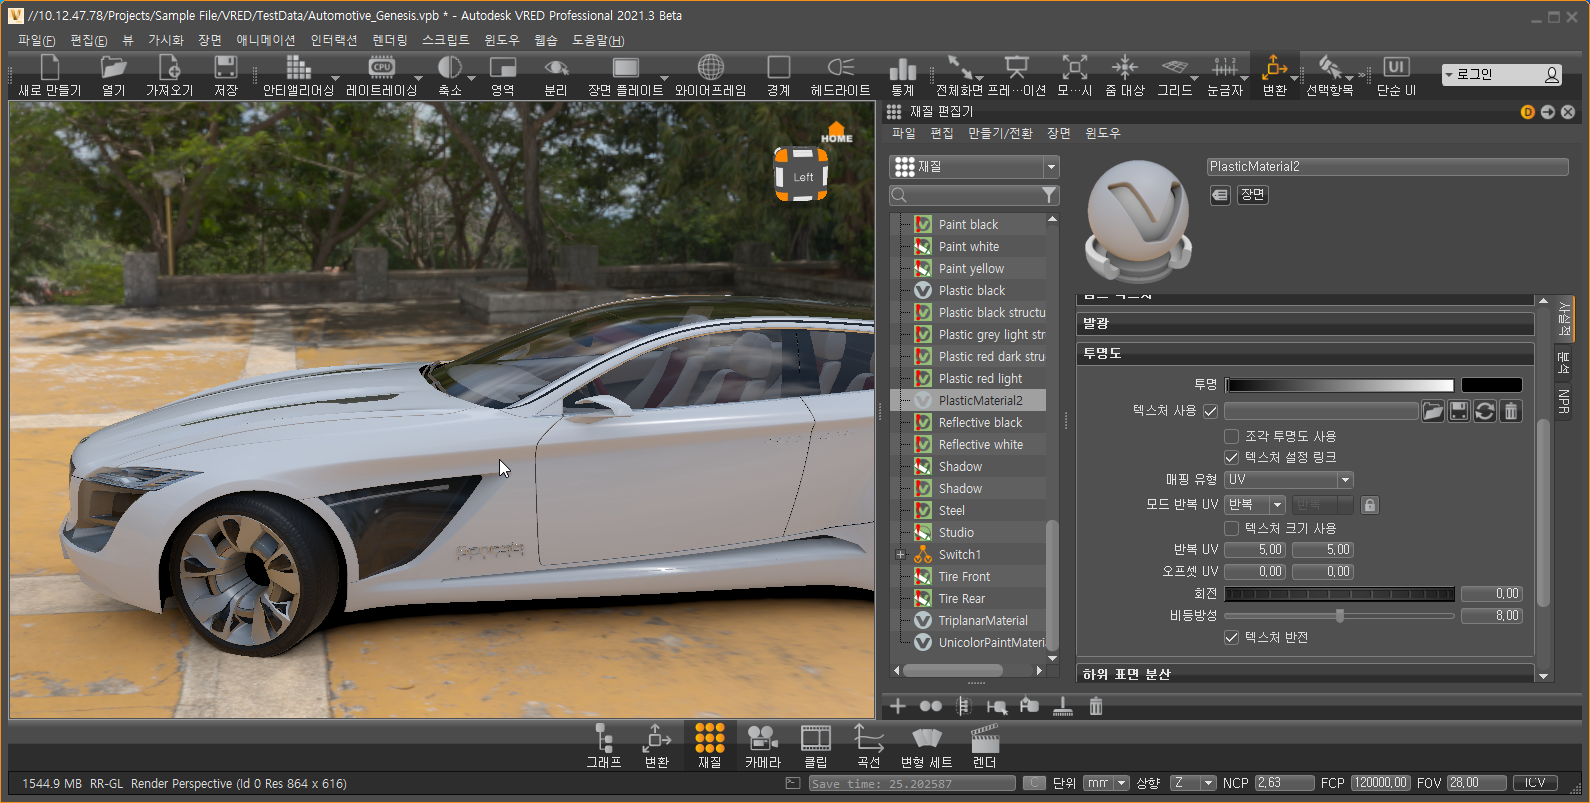Disable the 텍스처 사용 checkbox
The width and height of the screenshot is (1590, 803).
click(x=1210, y=411)
